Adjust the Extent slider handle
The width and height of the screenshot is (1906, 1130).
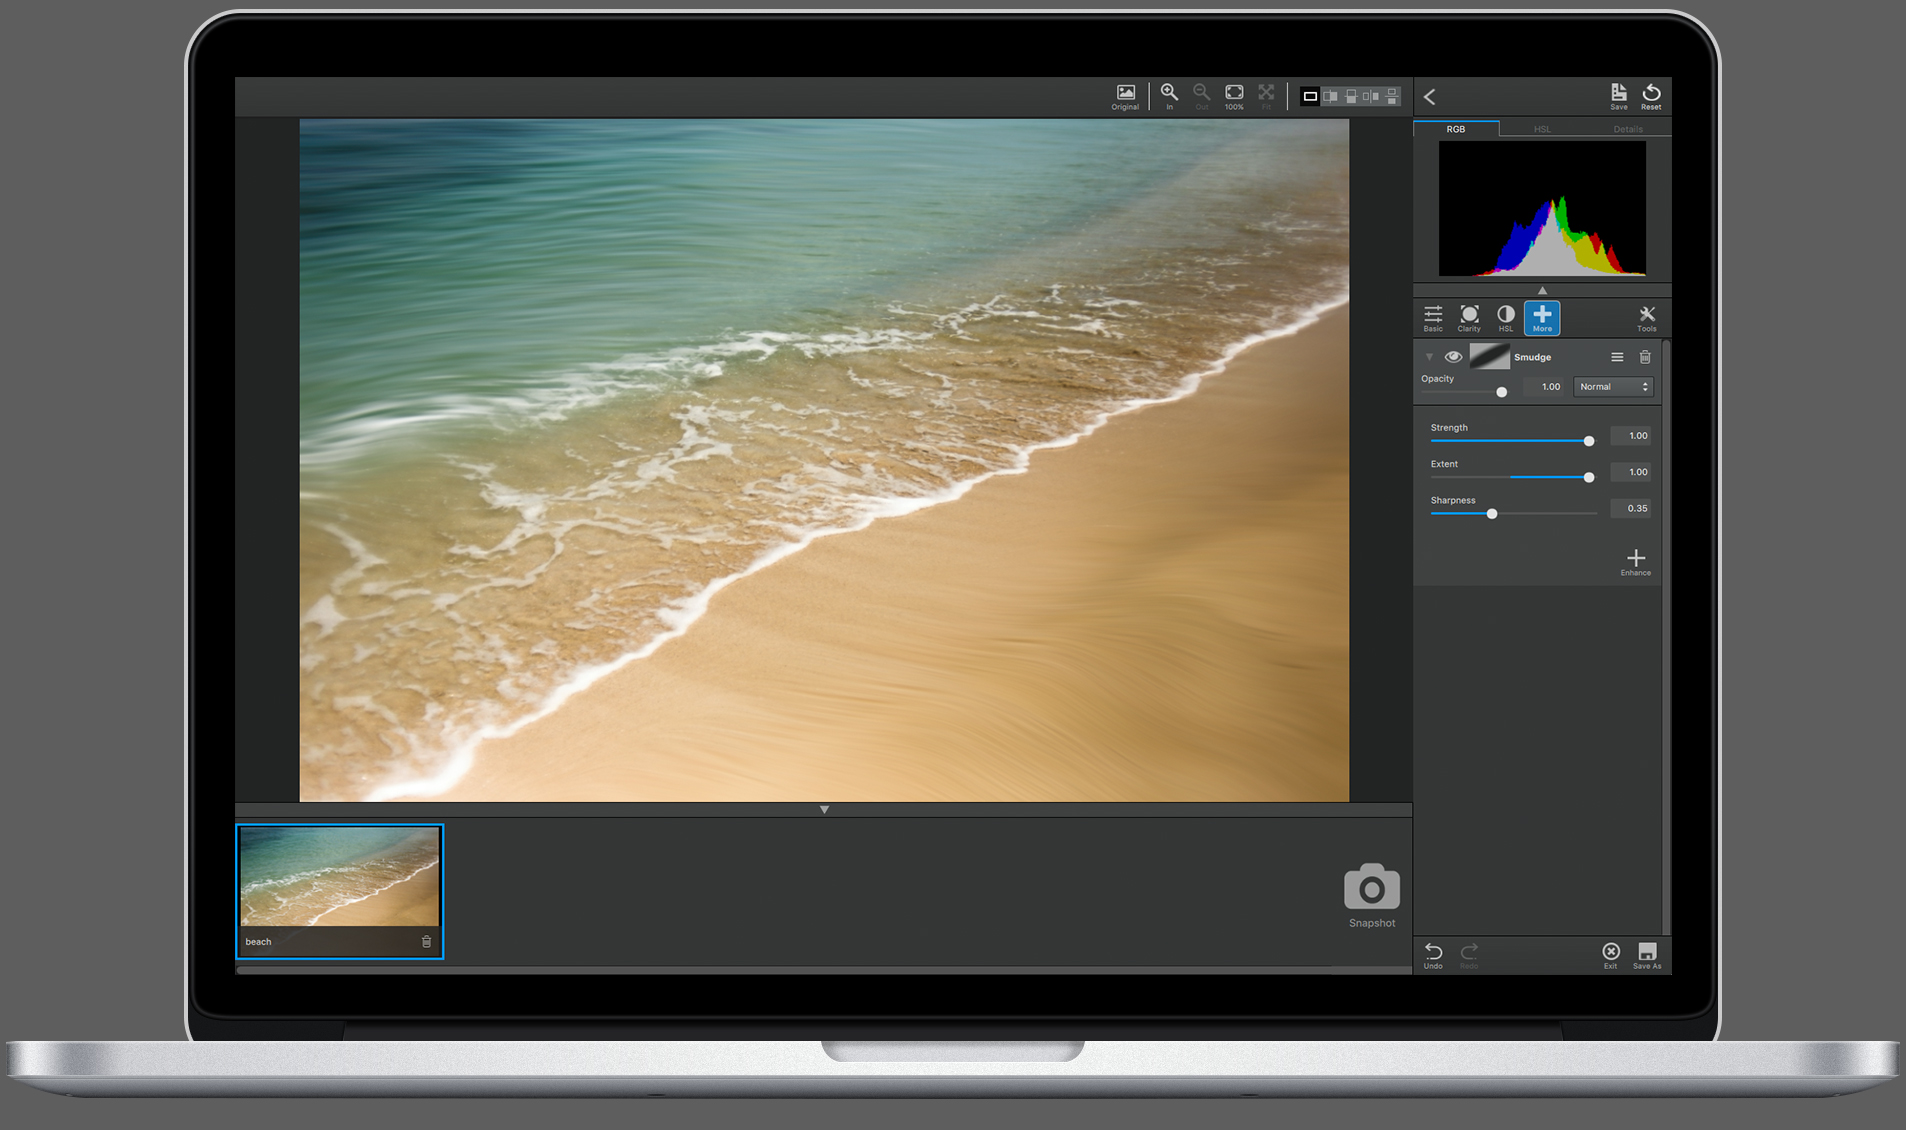coord(1589,477)
